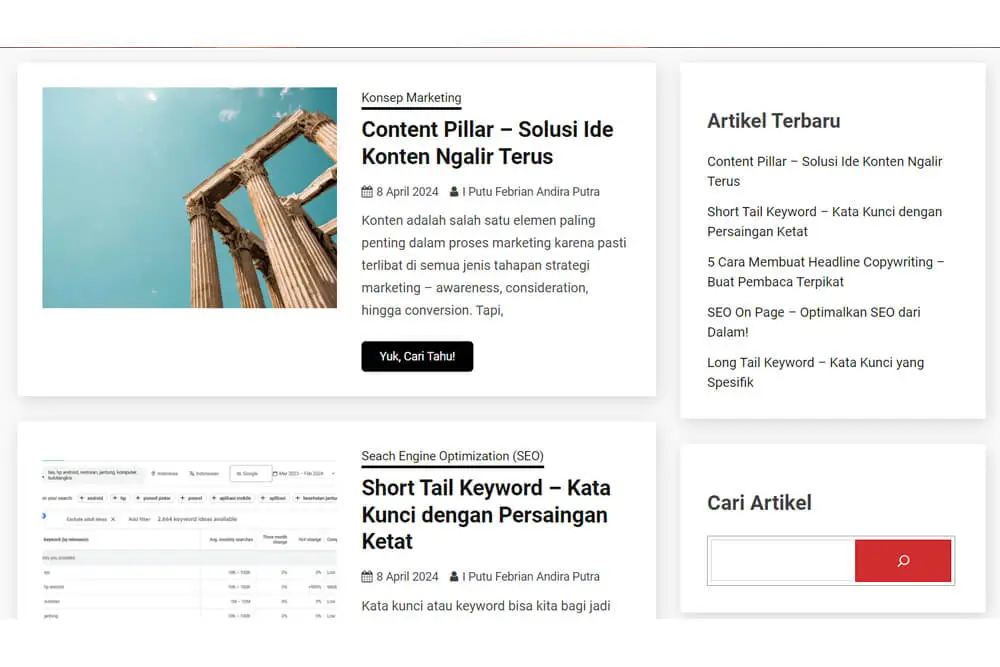Click the keyword planner screenshot thumbnail
Viewport: 1000px width, 667px height.
(189, 539)
